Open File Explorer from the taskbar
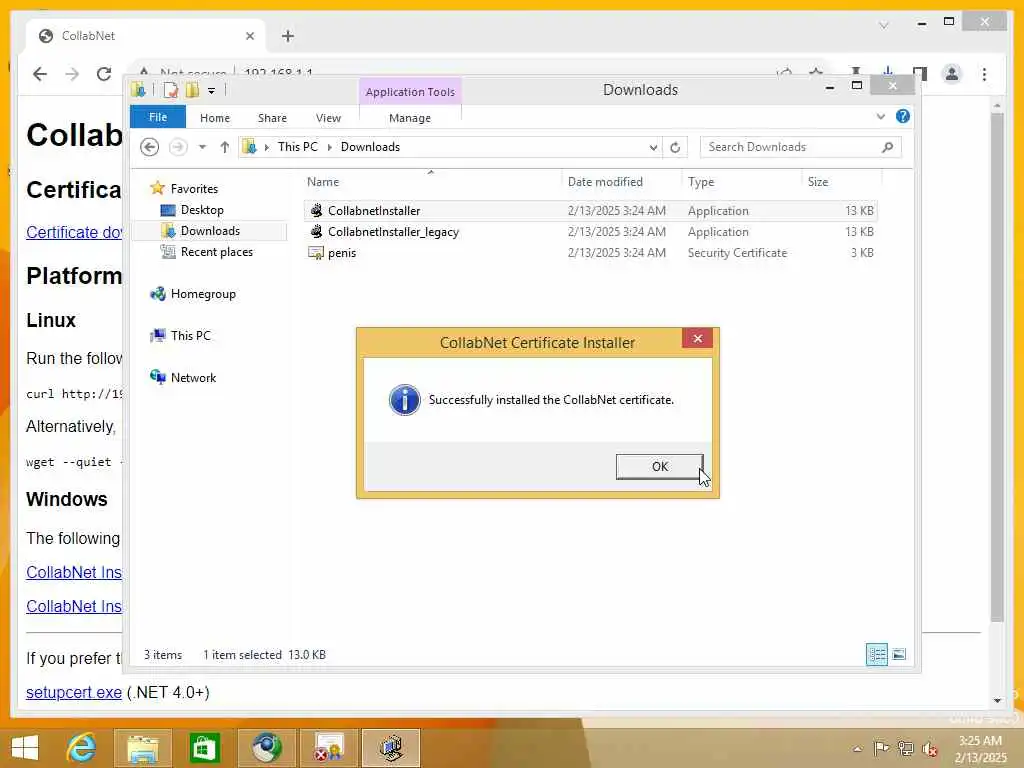The image size is (1024, 768). pyautogui.click(x=143, y=748)
